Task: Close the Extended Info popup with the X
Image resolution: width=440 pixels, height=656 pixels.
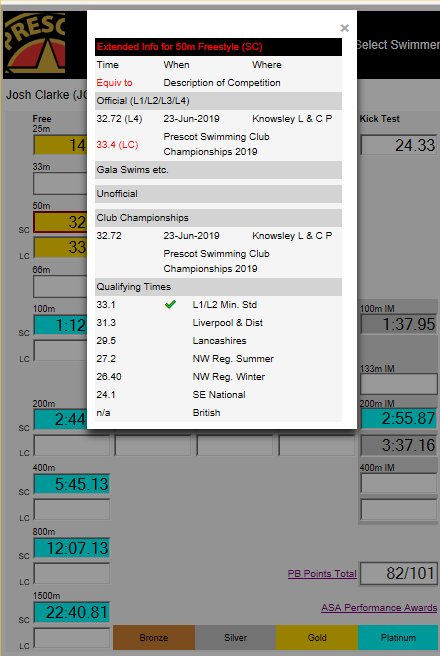Action: [345, 28]
